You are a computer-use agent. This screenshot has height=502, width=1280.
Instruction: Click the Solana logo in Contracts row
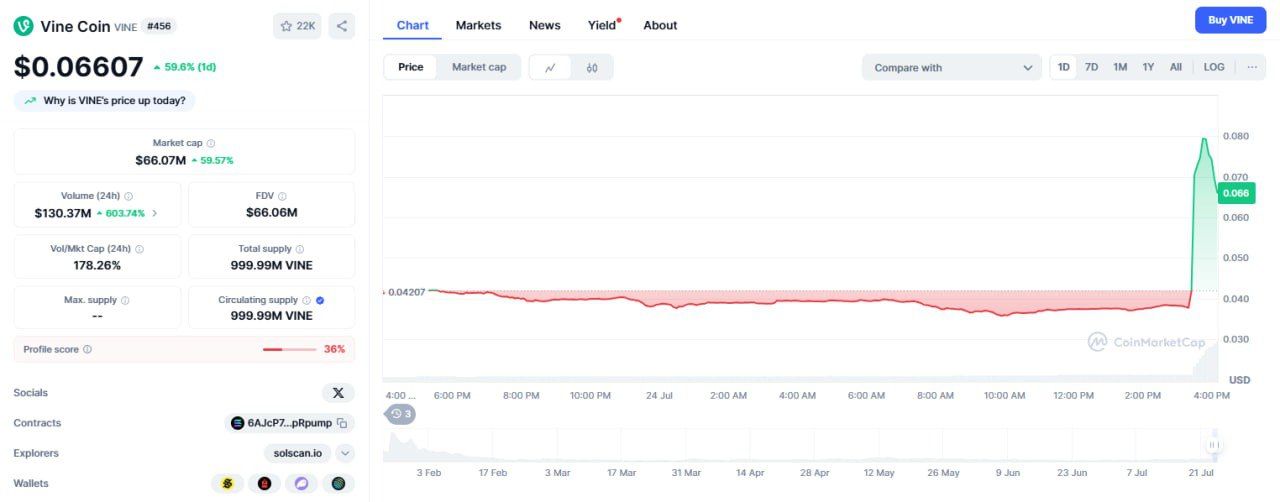pos(238,423)
